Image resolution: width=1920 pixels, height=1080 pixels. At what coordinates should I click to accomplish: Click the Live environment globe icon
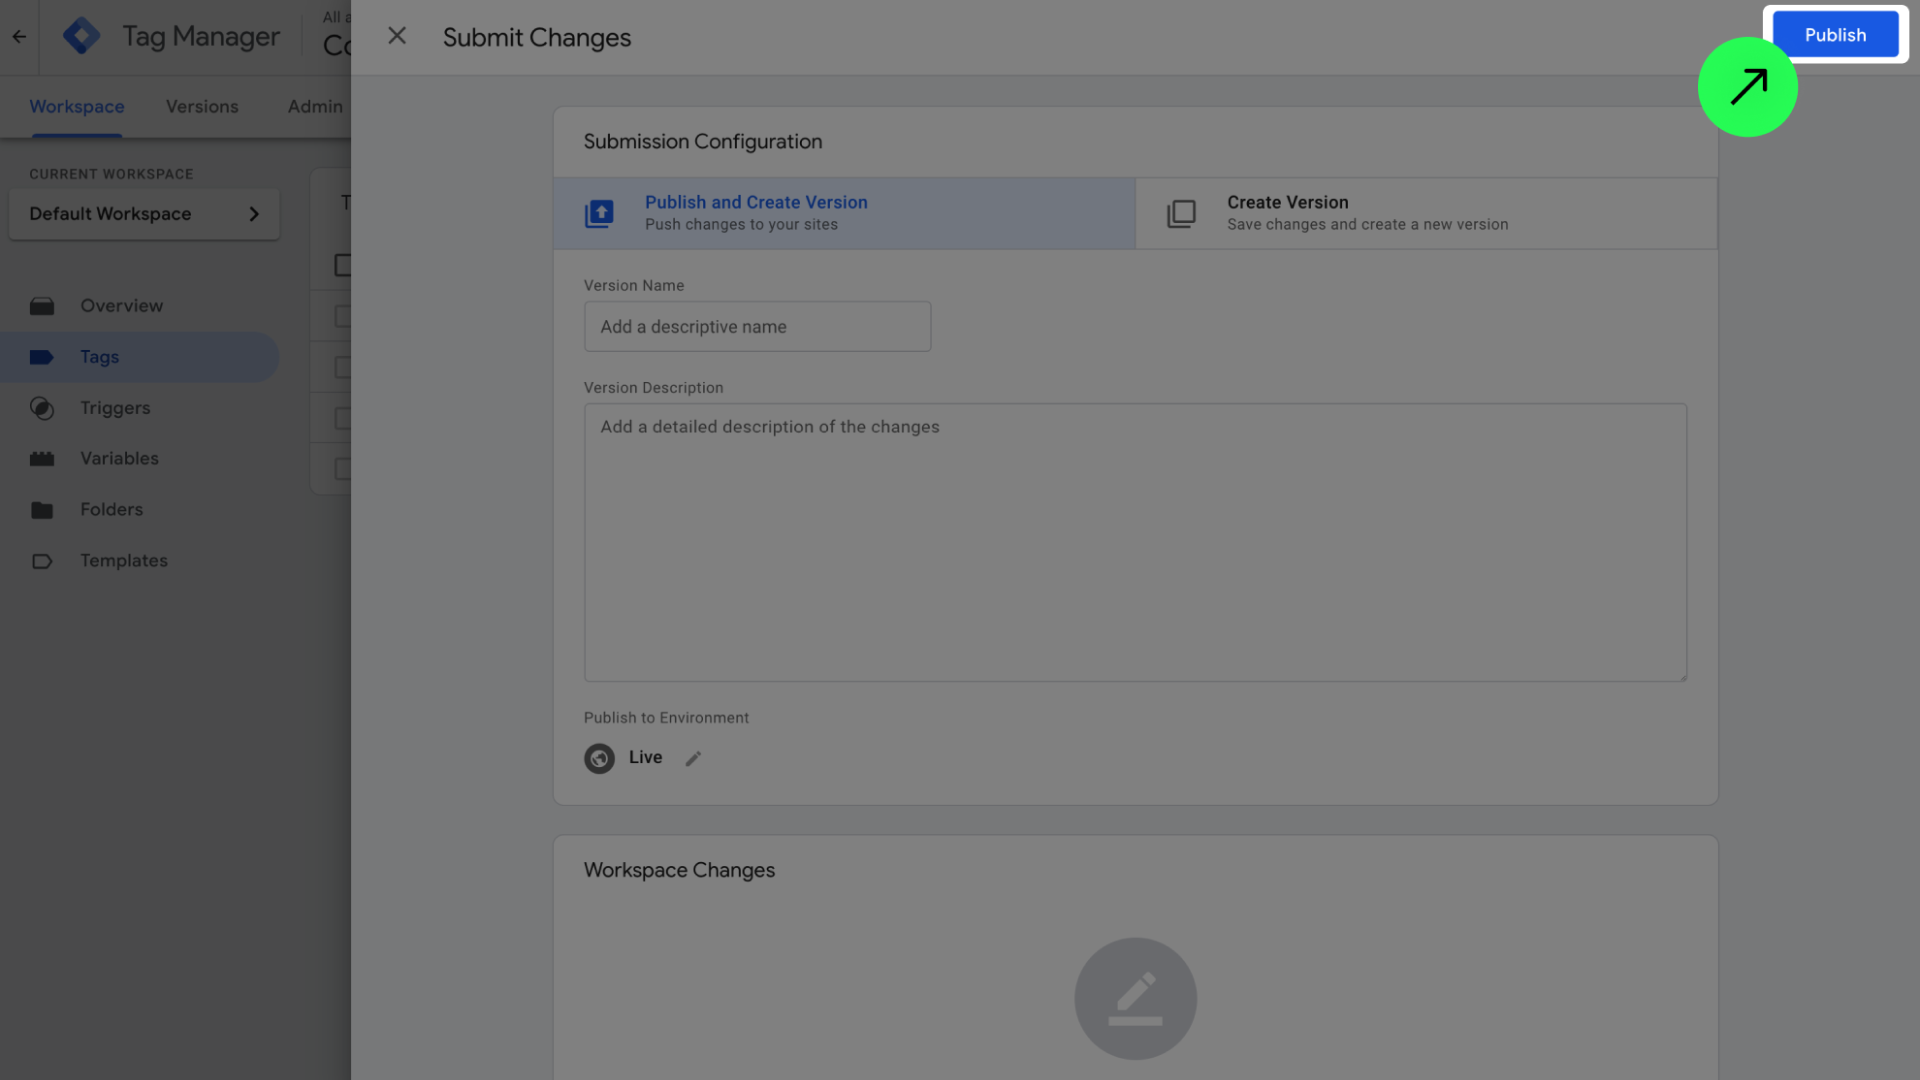(x=599, y=758)
